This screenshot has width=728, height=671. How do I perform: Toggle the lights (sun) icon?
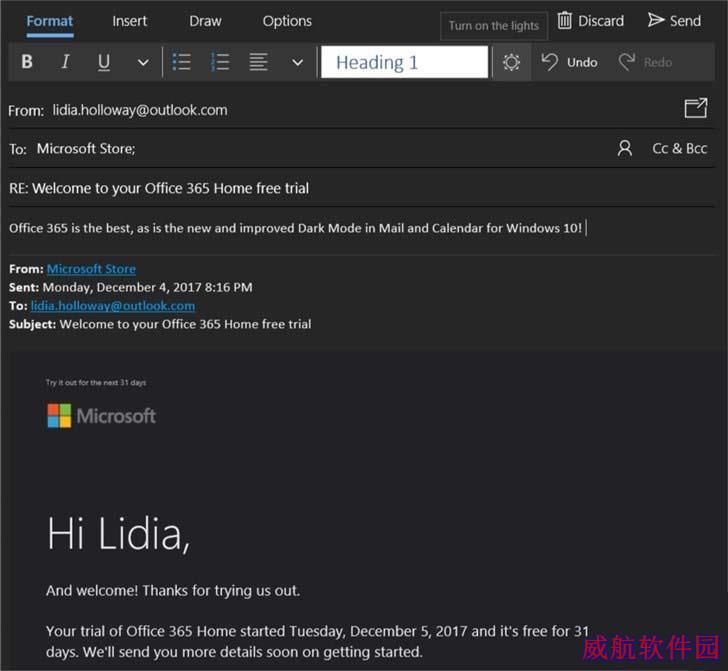[x=511, y=62]
